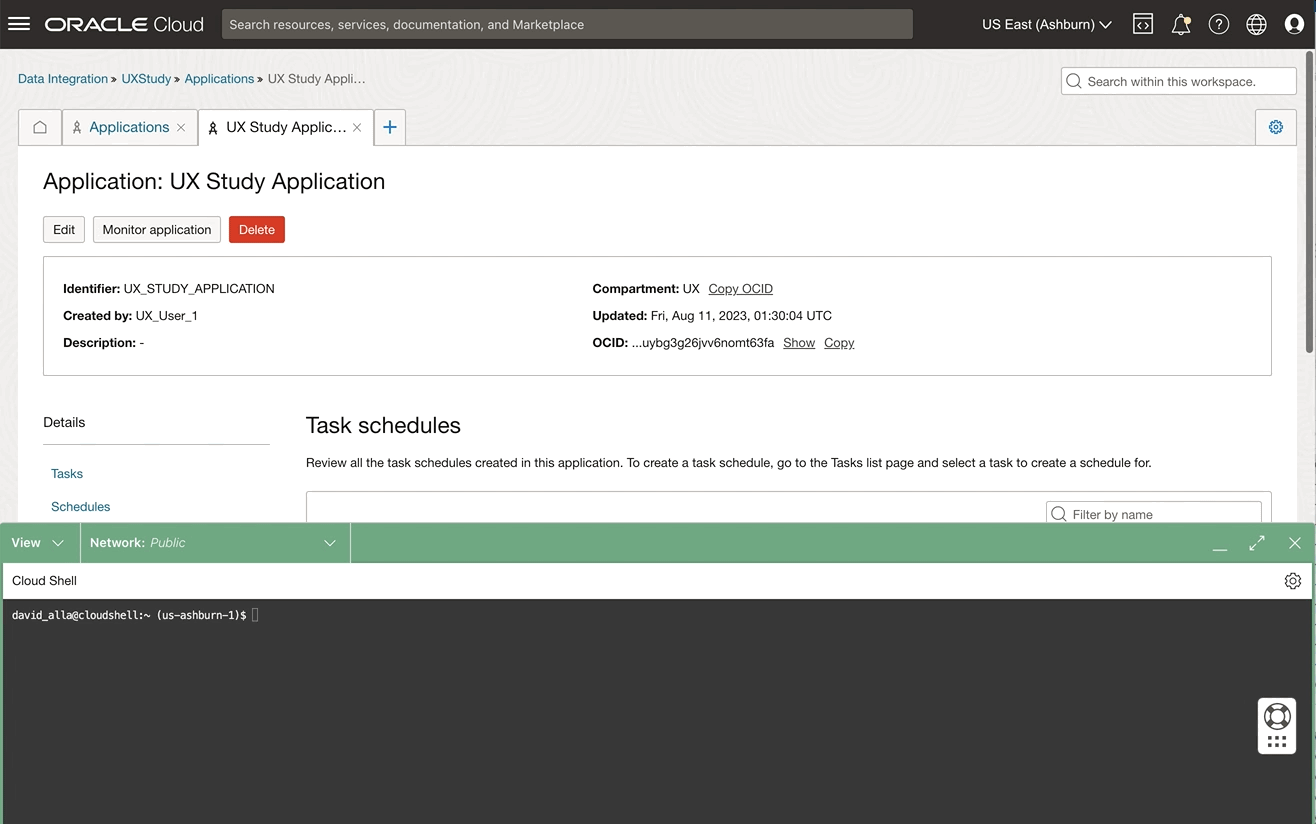Maximize the Cloud Shell panel
1316x824 pixels.
[x=1257, y=543]
